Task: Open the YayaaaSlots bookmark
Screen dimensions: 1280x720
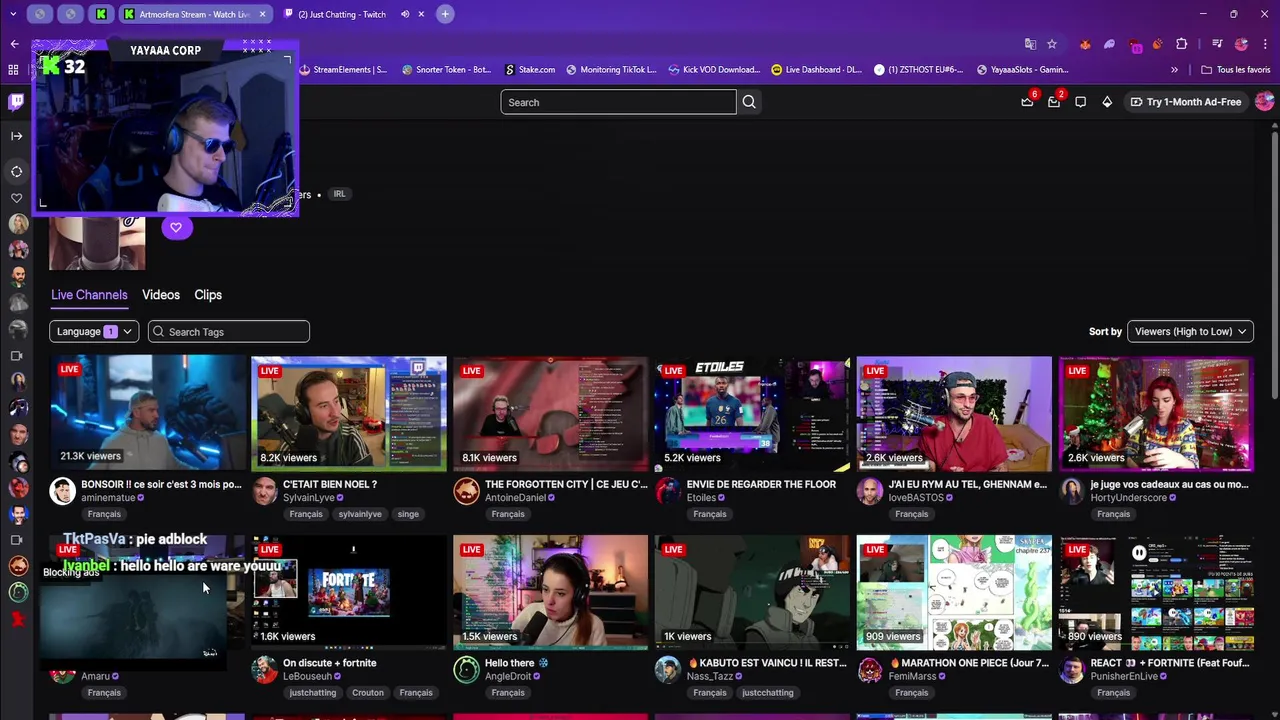Action: click(1023, 70)
